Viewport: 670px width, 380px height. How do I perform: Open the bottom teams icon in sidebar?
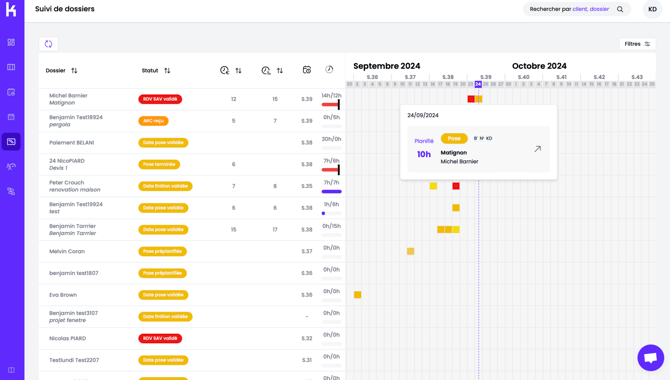[11, 191]
